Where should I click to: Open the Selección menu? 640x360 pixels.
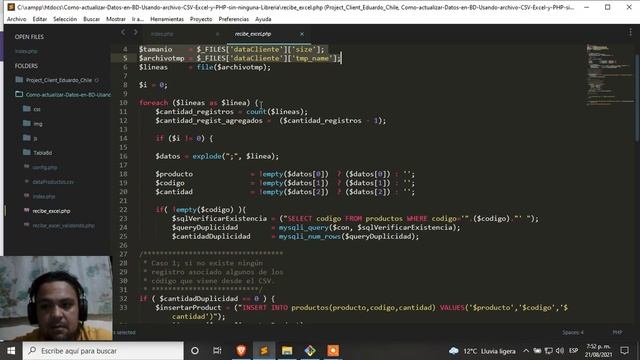click(65, 19)
